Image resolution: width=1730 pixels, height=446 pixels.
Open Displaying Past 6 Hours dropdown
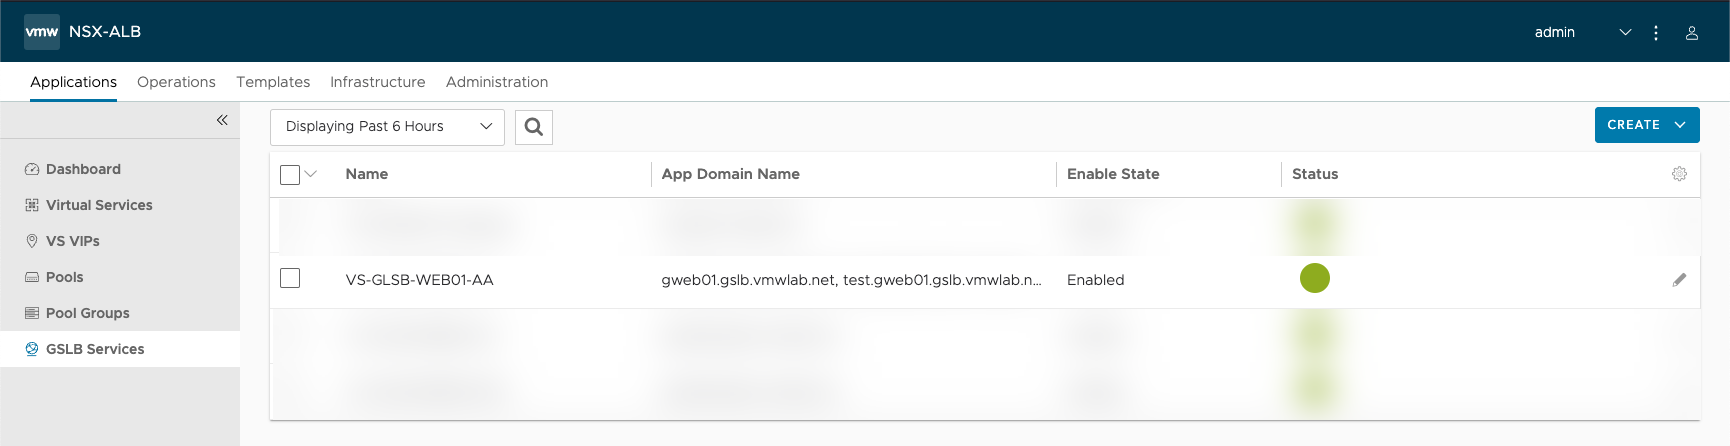[x=387, y=127]
